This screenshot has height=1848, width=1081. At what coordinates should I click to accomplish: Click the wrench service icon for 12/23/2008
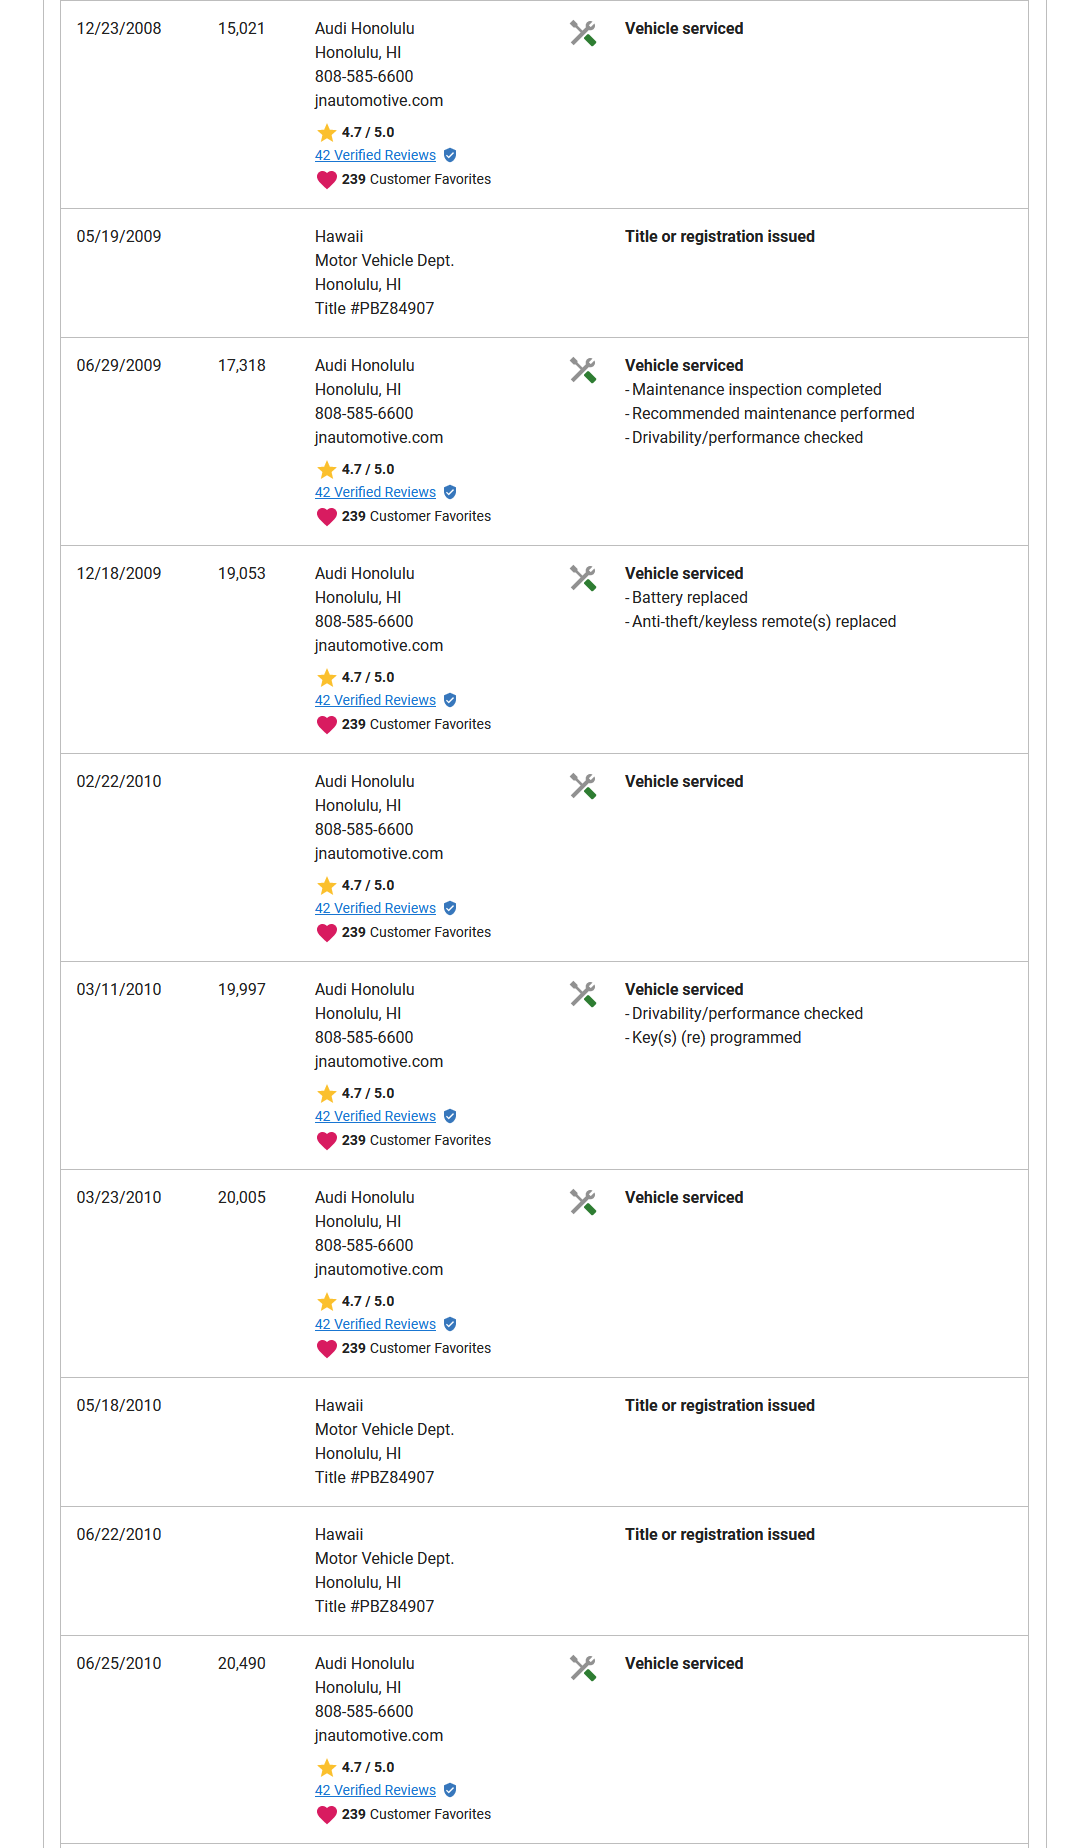[x=583, y=33]
